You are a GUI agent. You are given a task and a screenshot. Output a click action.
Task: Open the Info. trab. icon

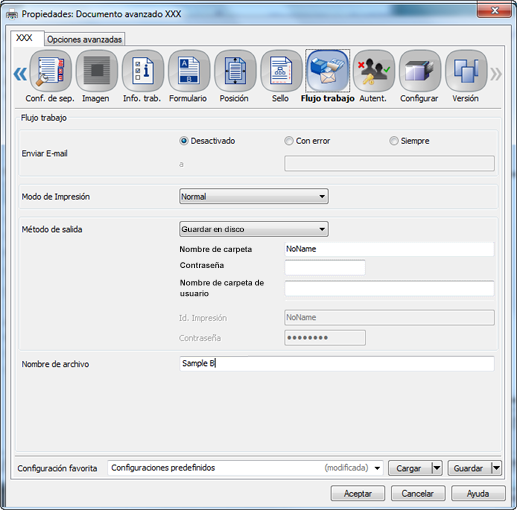[143, 71]
